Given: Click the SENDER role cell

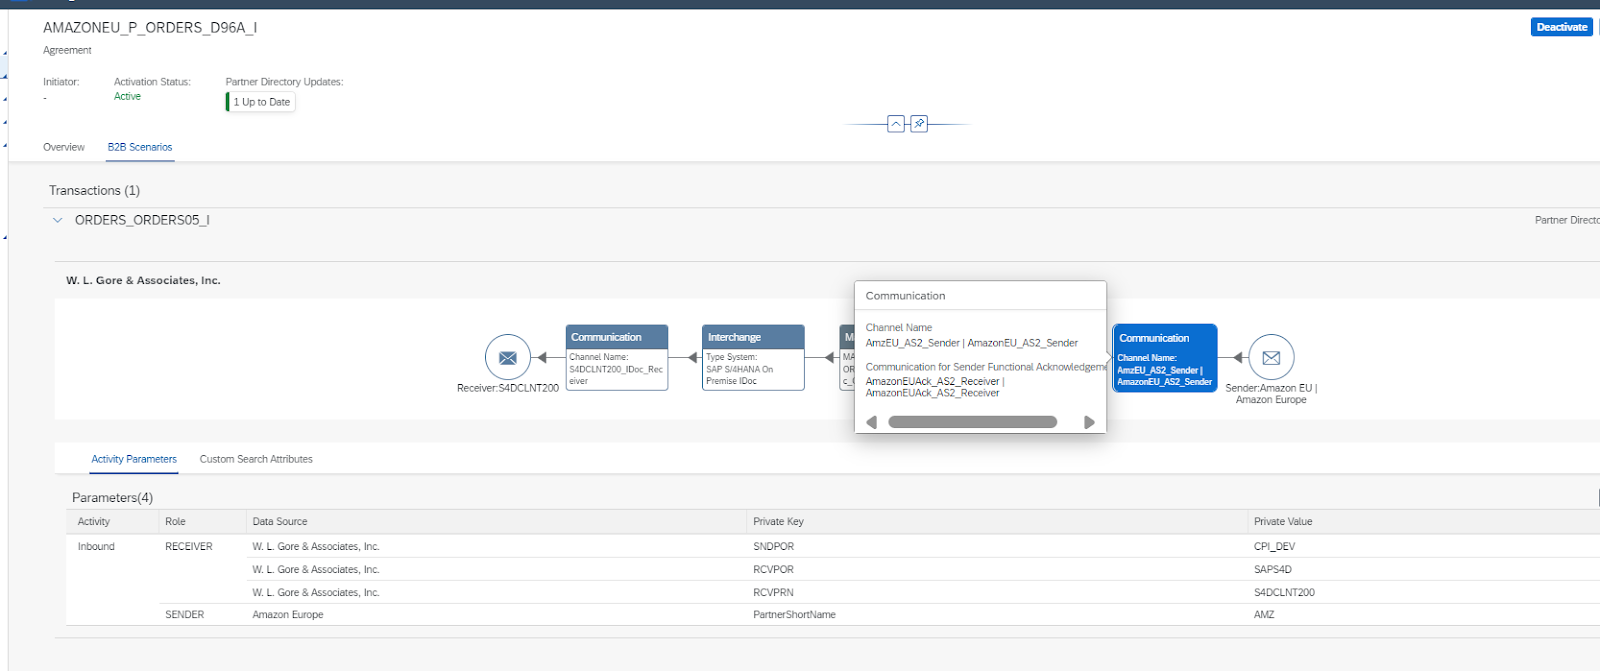Looking at the screenshot, I should (184, 614).
